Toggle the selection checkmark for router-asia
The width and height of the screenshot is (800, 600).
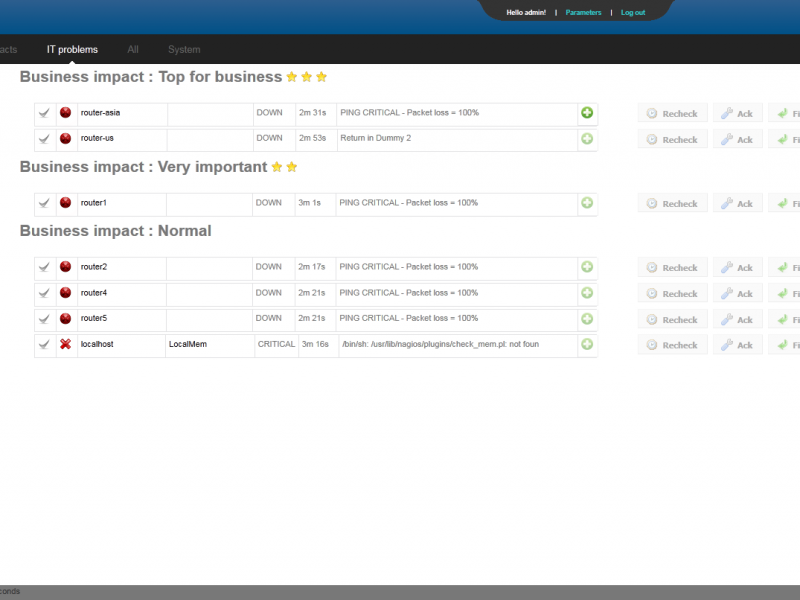coord(44,113)
